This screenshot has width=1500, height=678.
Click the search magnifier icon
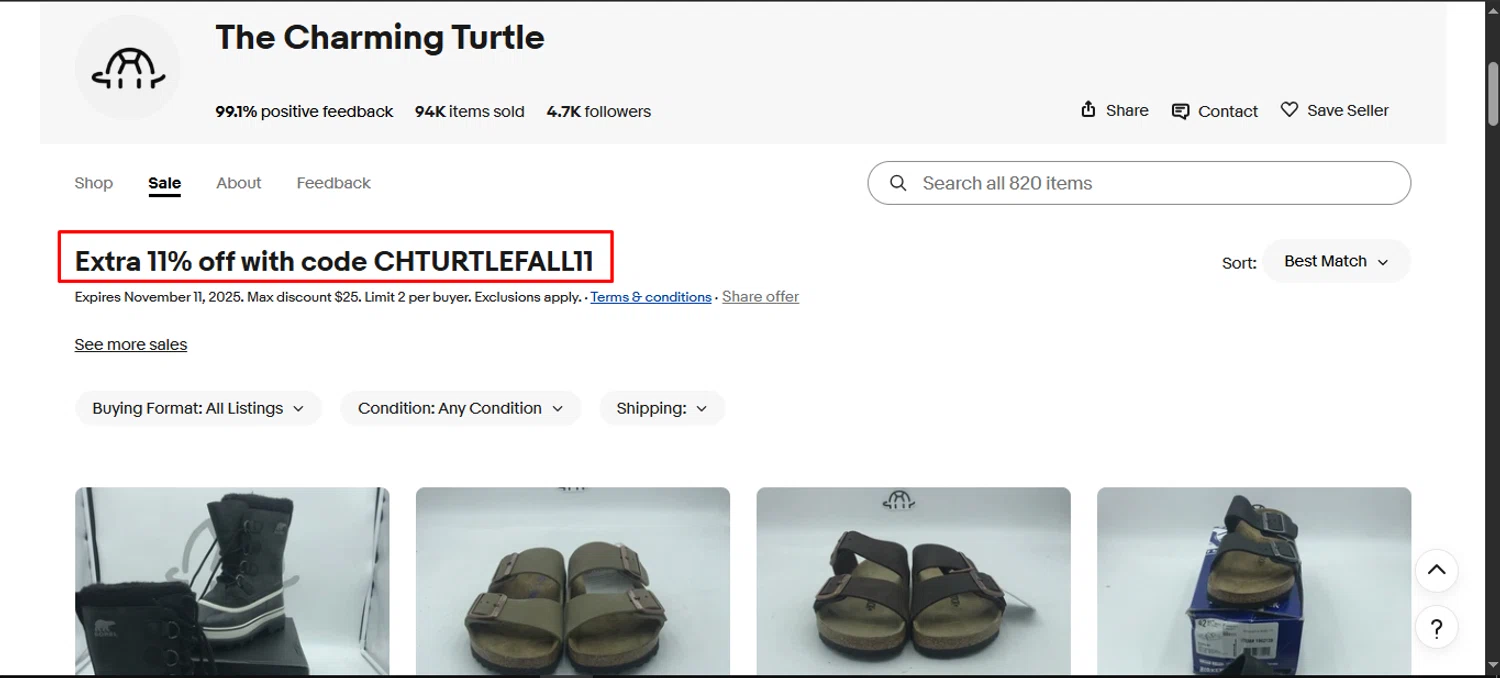[x=898, y=183]
